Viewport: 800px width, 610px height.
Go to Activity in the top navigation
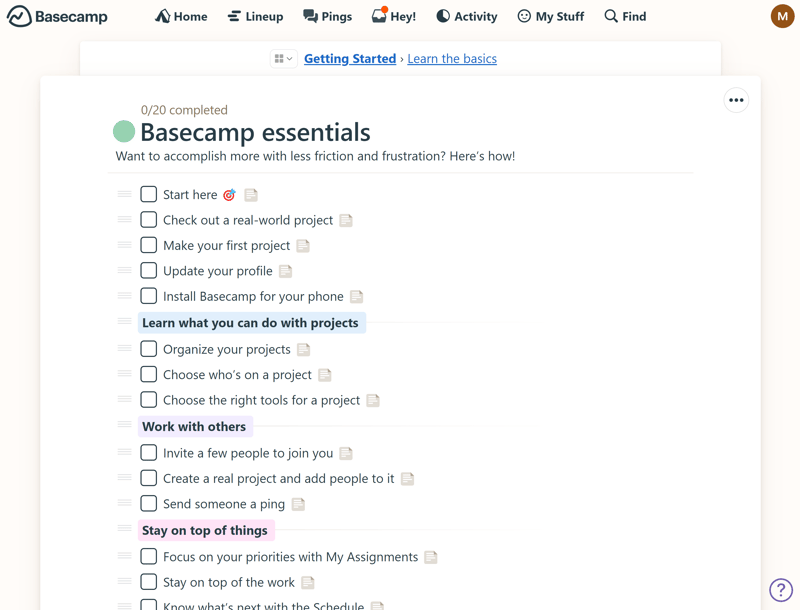(x=466, y=16)
